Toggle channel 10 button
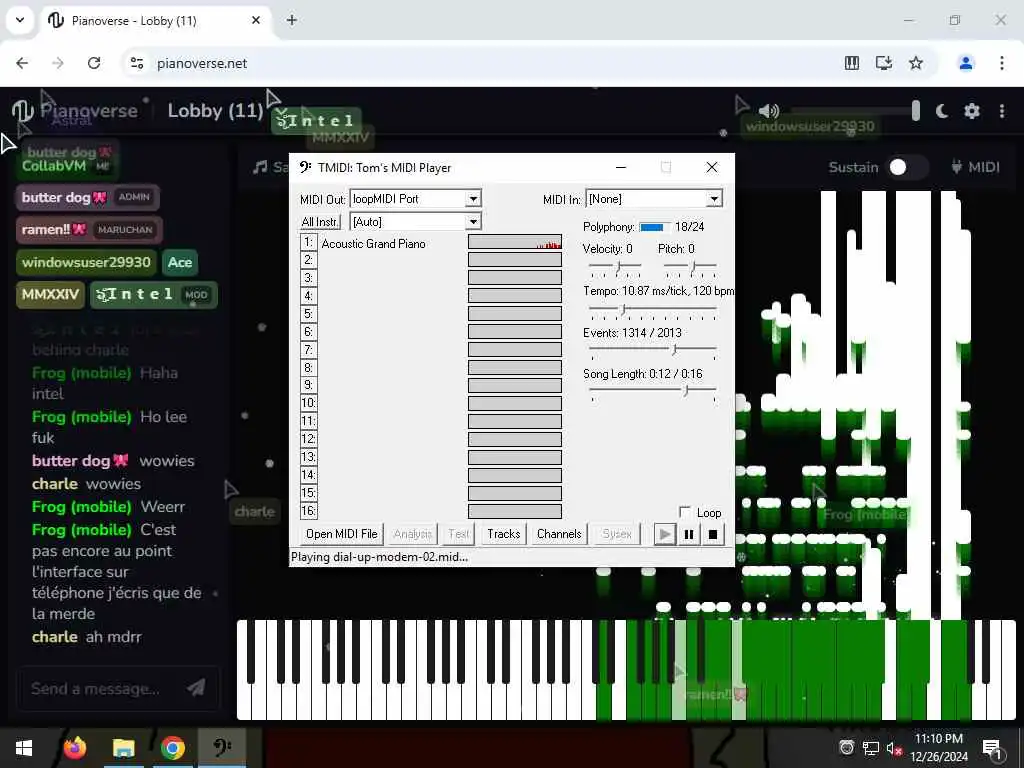Image resolution: width=1024 pixels, height=768 pixels. pyautogui.click(x=308, y=403)
